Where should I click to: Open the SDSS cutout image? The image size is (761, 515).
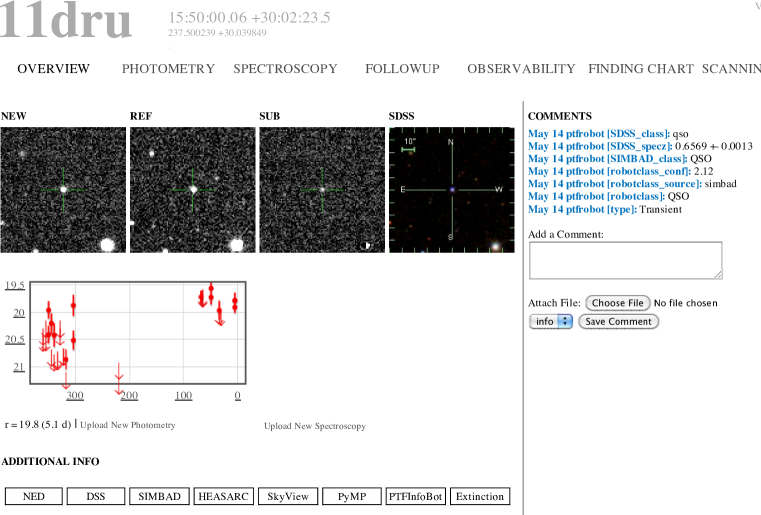[x=451, y=189]
